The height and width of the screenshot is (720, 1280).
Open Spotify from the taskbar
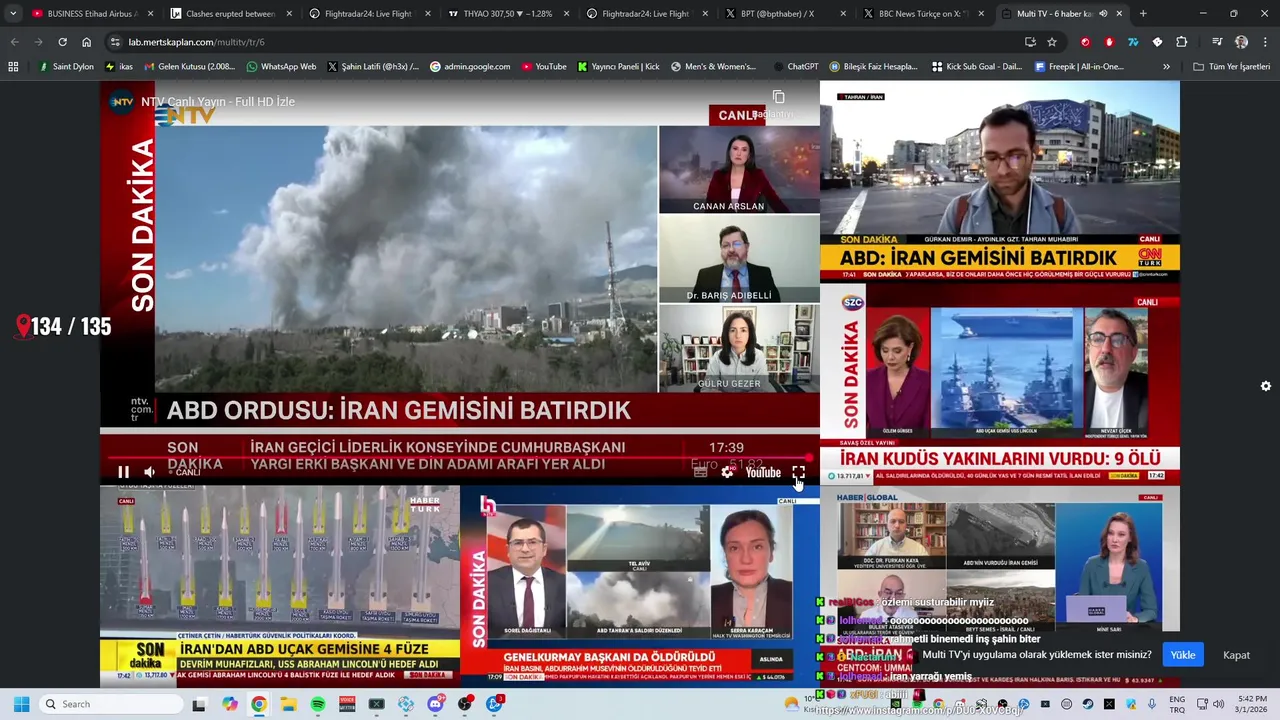(x=317, y=704)
